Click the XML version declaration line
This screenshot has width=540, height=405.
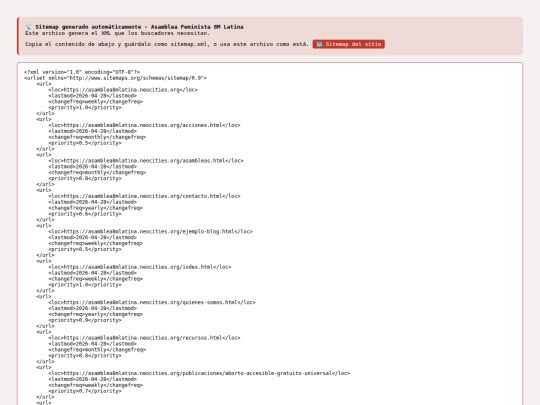coord(82,72)
